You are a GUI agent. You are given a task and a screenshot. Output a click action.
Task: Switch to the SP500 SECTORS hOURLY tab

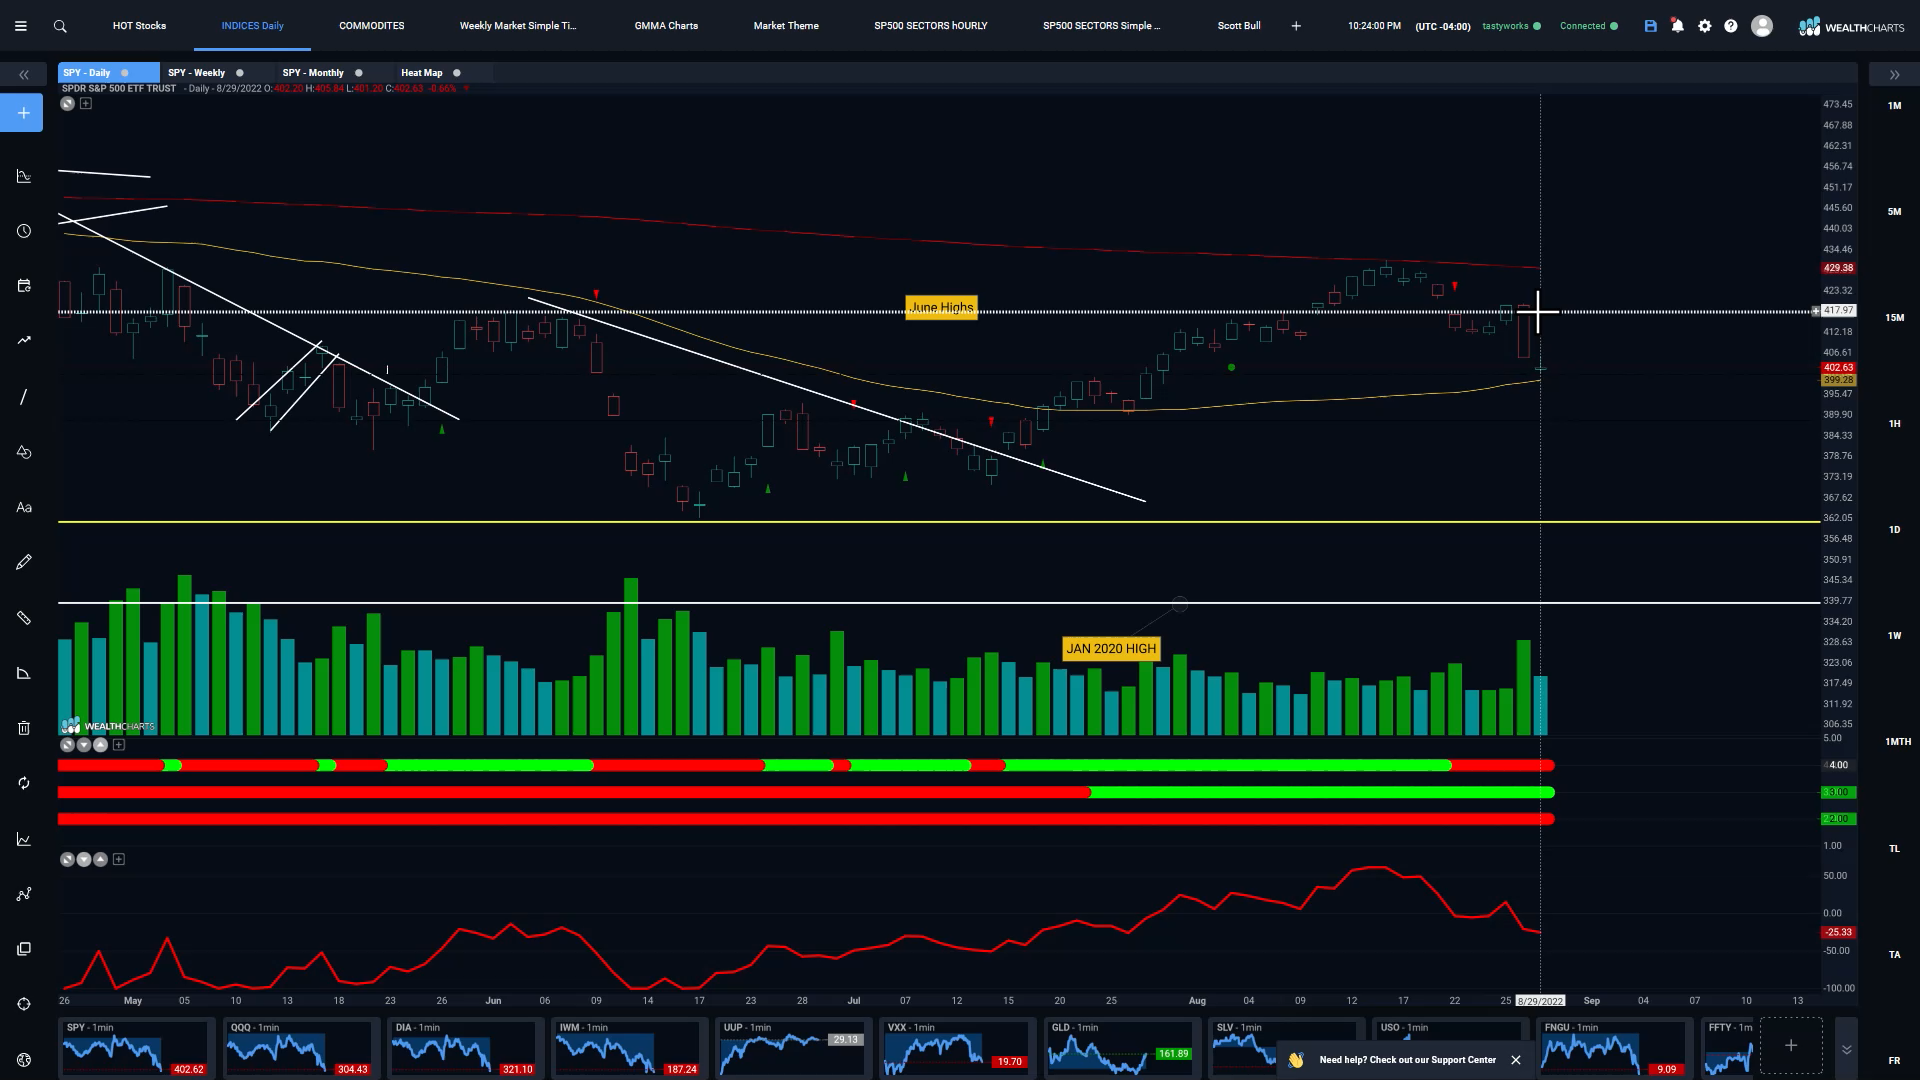(930, 26)
